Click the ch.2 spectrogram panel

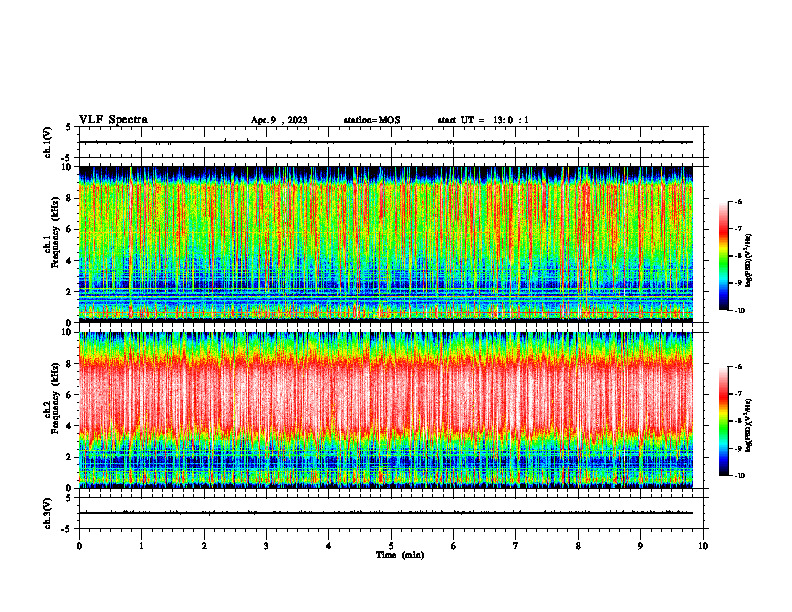pyautogui.click(x=386, y=410)
